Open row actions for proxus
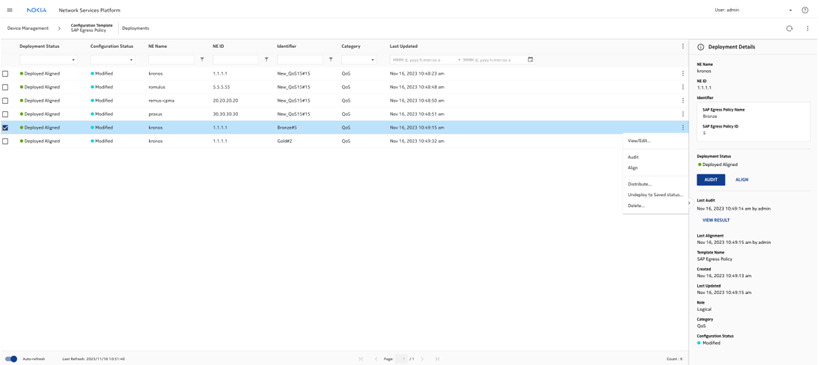 pyautogui.click(x=683, y=114)
